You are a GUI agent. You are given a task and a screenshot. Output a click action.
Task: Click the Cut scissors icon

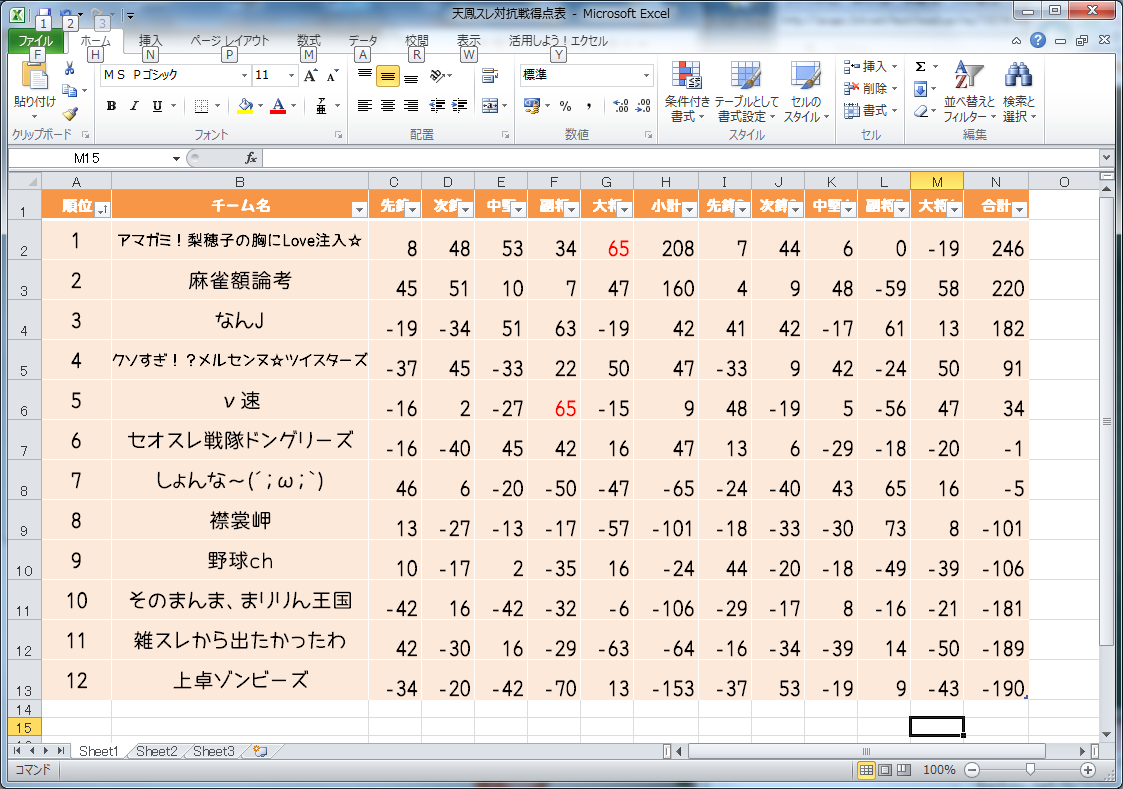click(x=70, y=68)
